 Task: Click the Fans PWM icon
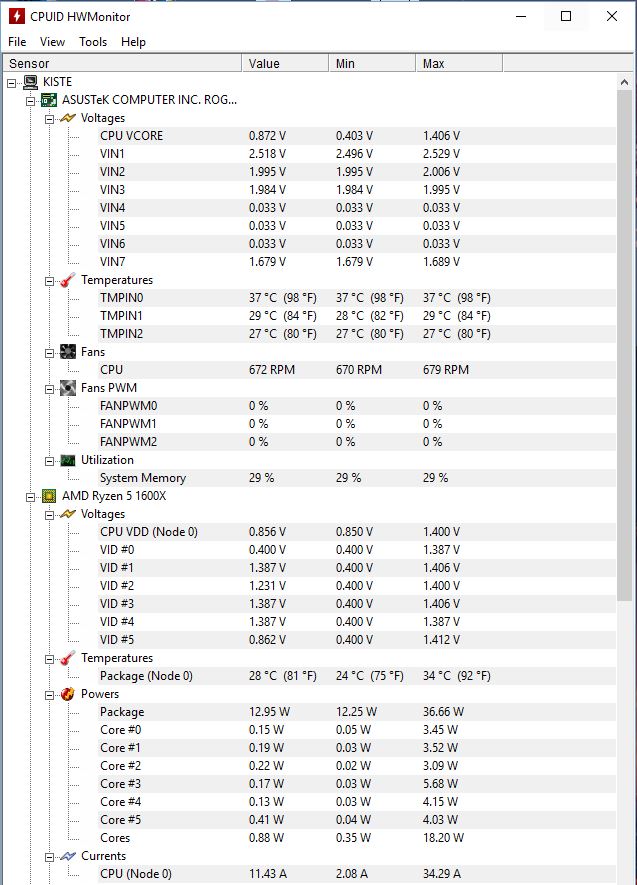tap(68, 388)
